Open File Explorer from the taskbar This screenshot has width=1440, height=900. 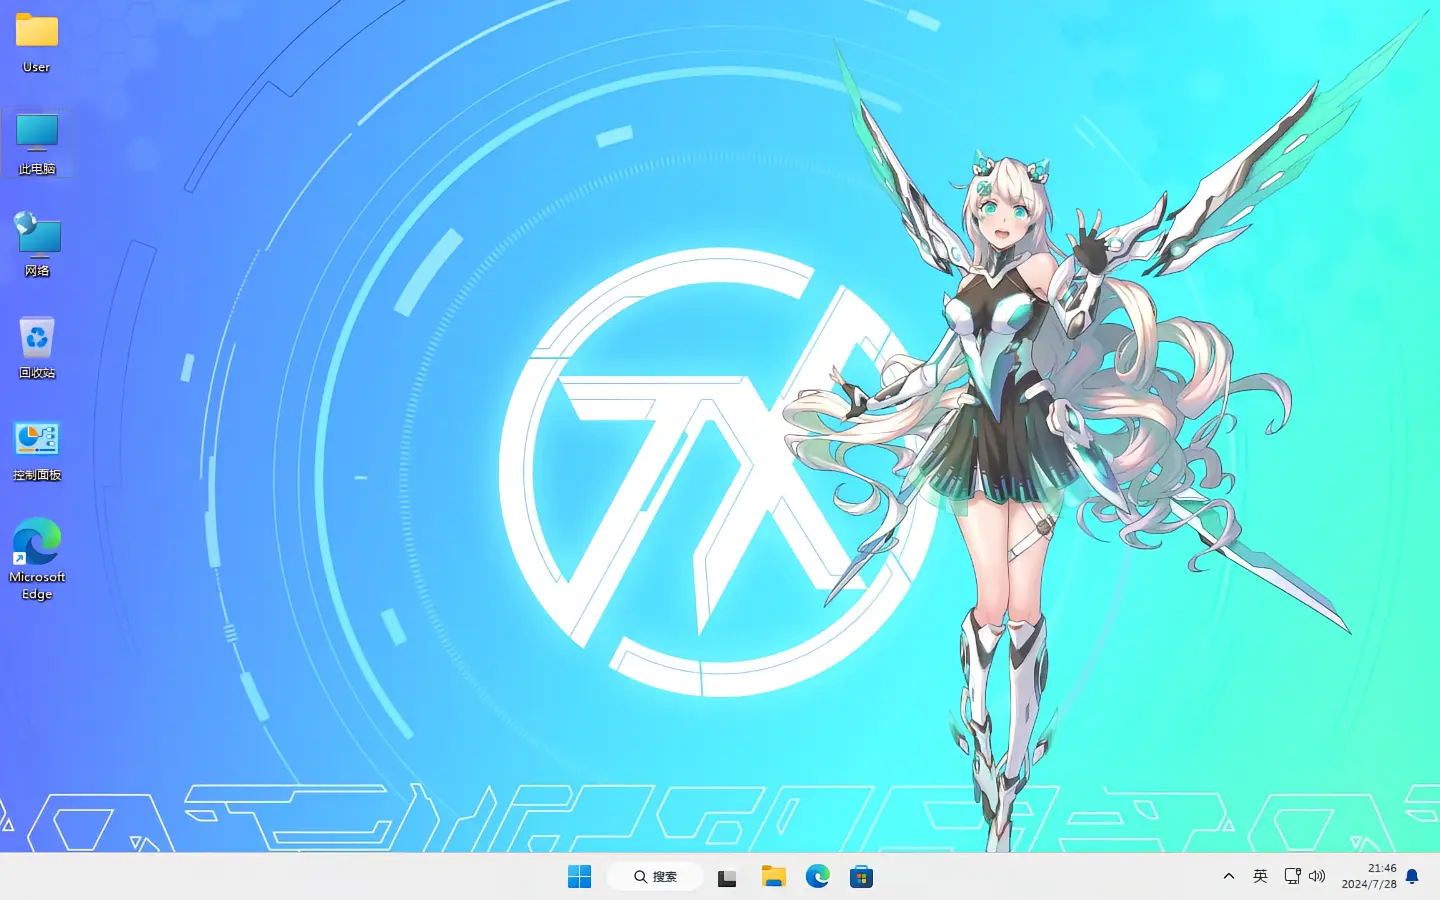point(773,877)
